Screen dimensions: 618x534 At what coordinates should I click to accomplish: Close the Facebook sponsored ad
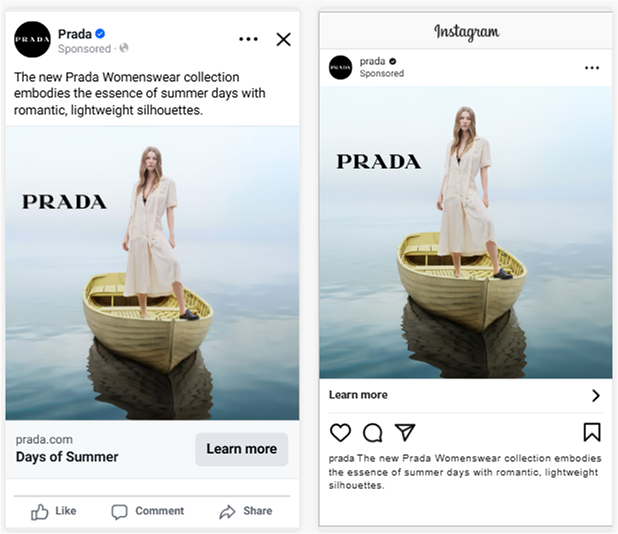tap(283, 39)
